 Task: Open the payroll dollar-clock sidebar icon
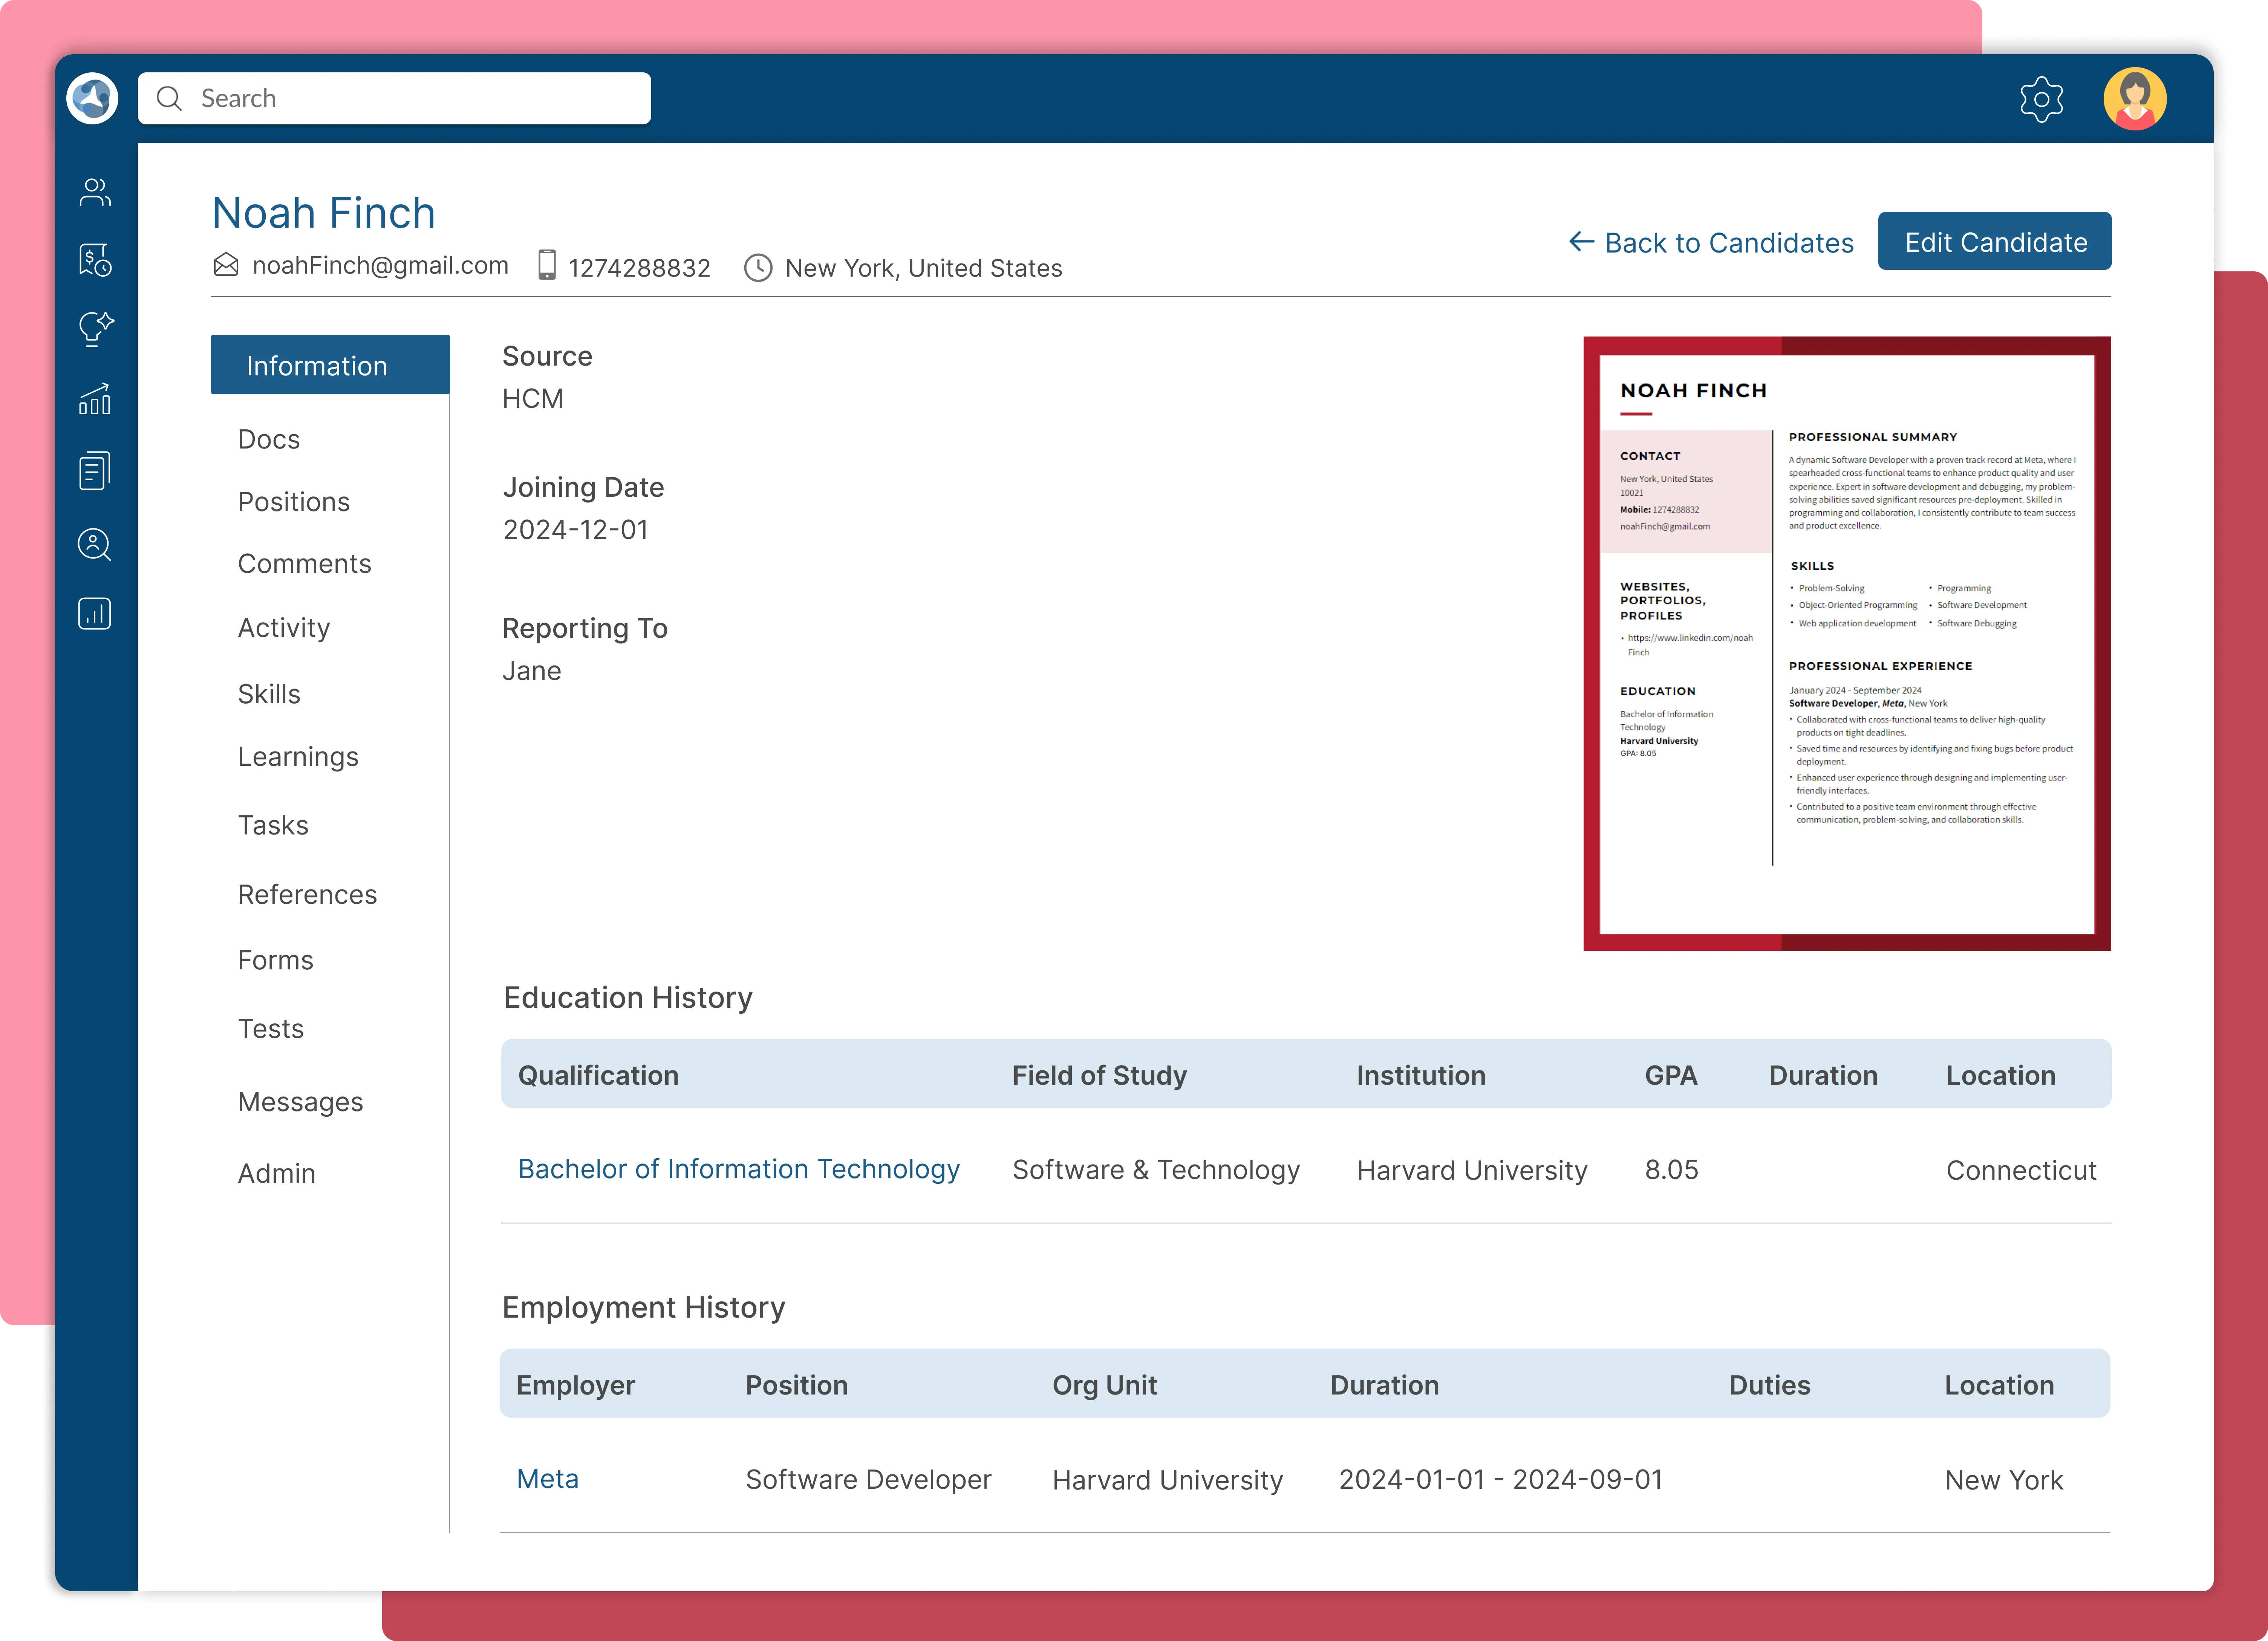pyautogui.click(x=95, y=260)
